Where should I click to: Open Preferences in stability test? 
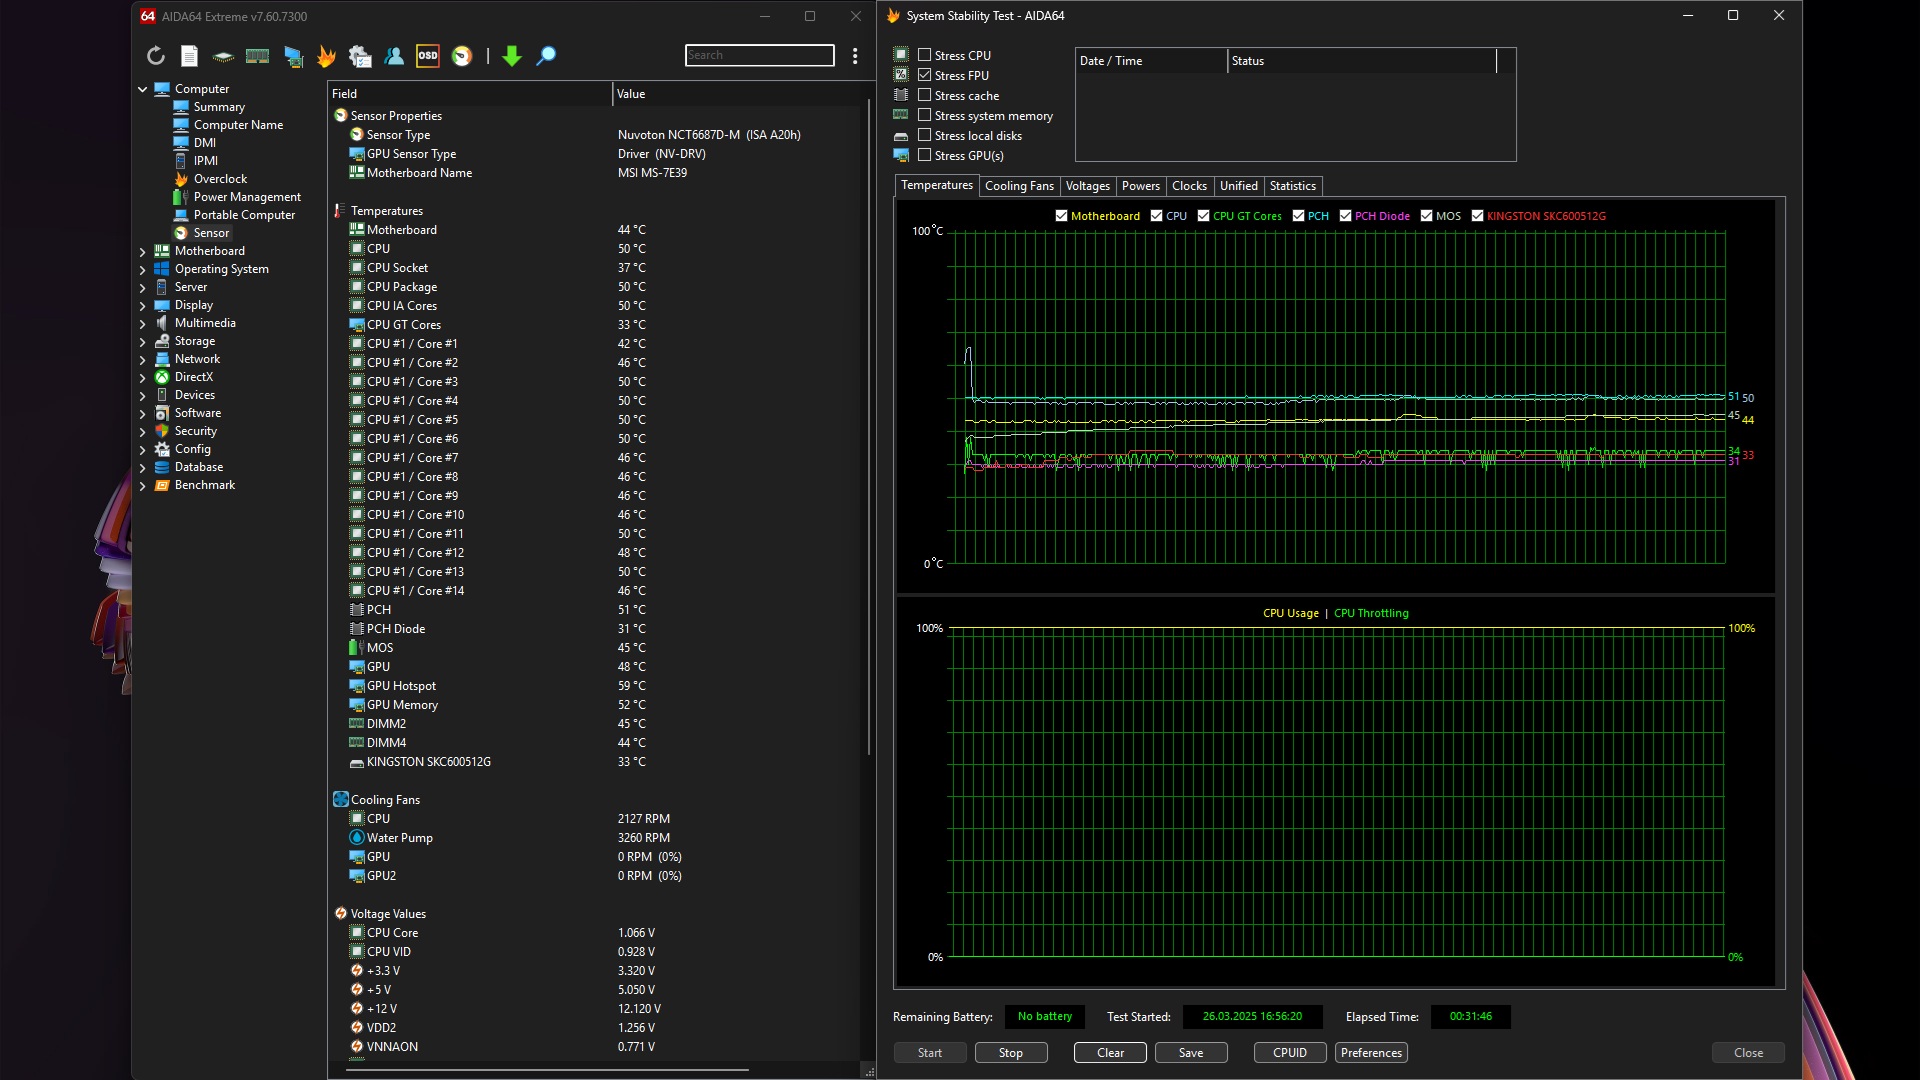click(x=1371, y=1053)
